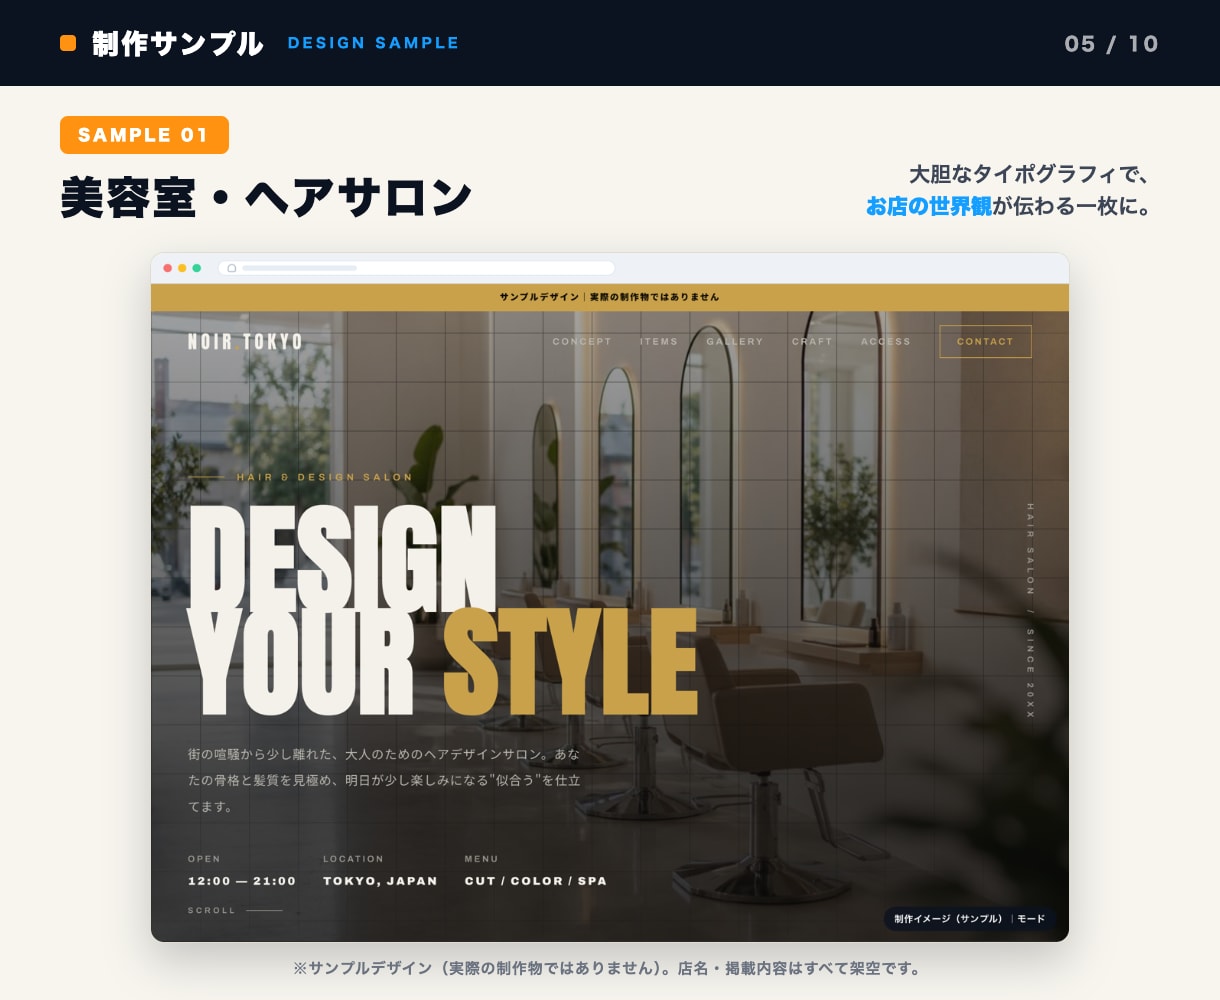Click the orange square beside 制作サンプル

[68, 43]
